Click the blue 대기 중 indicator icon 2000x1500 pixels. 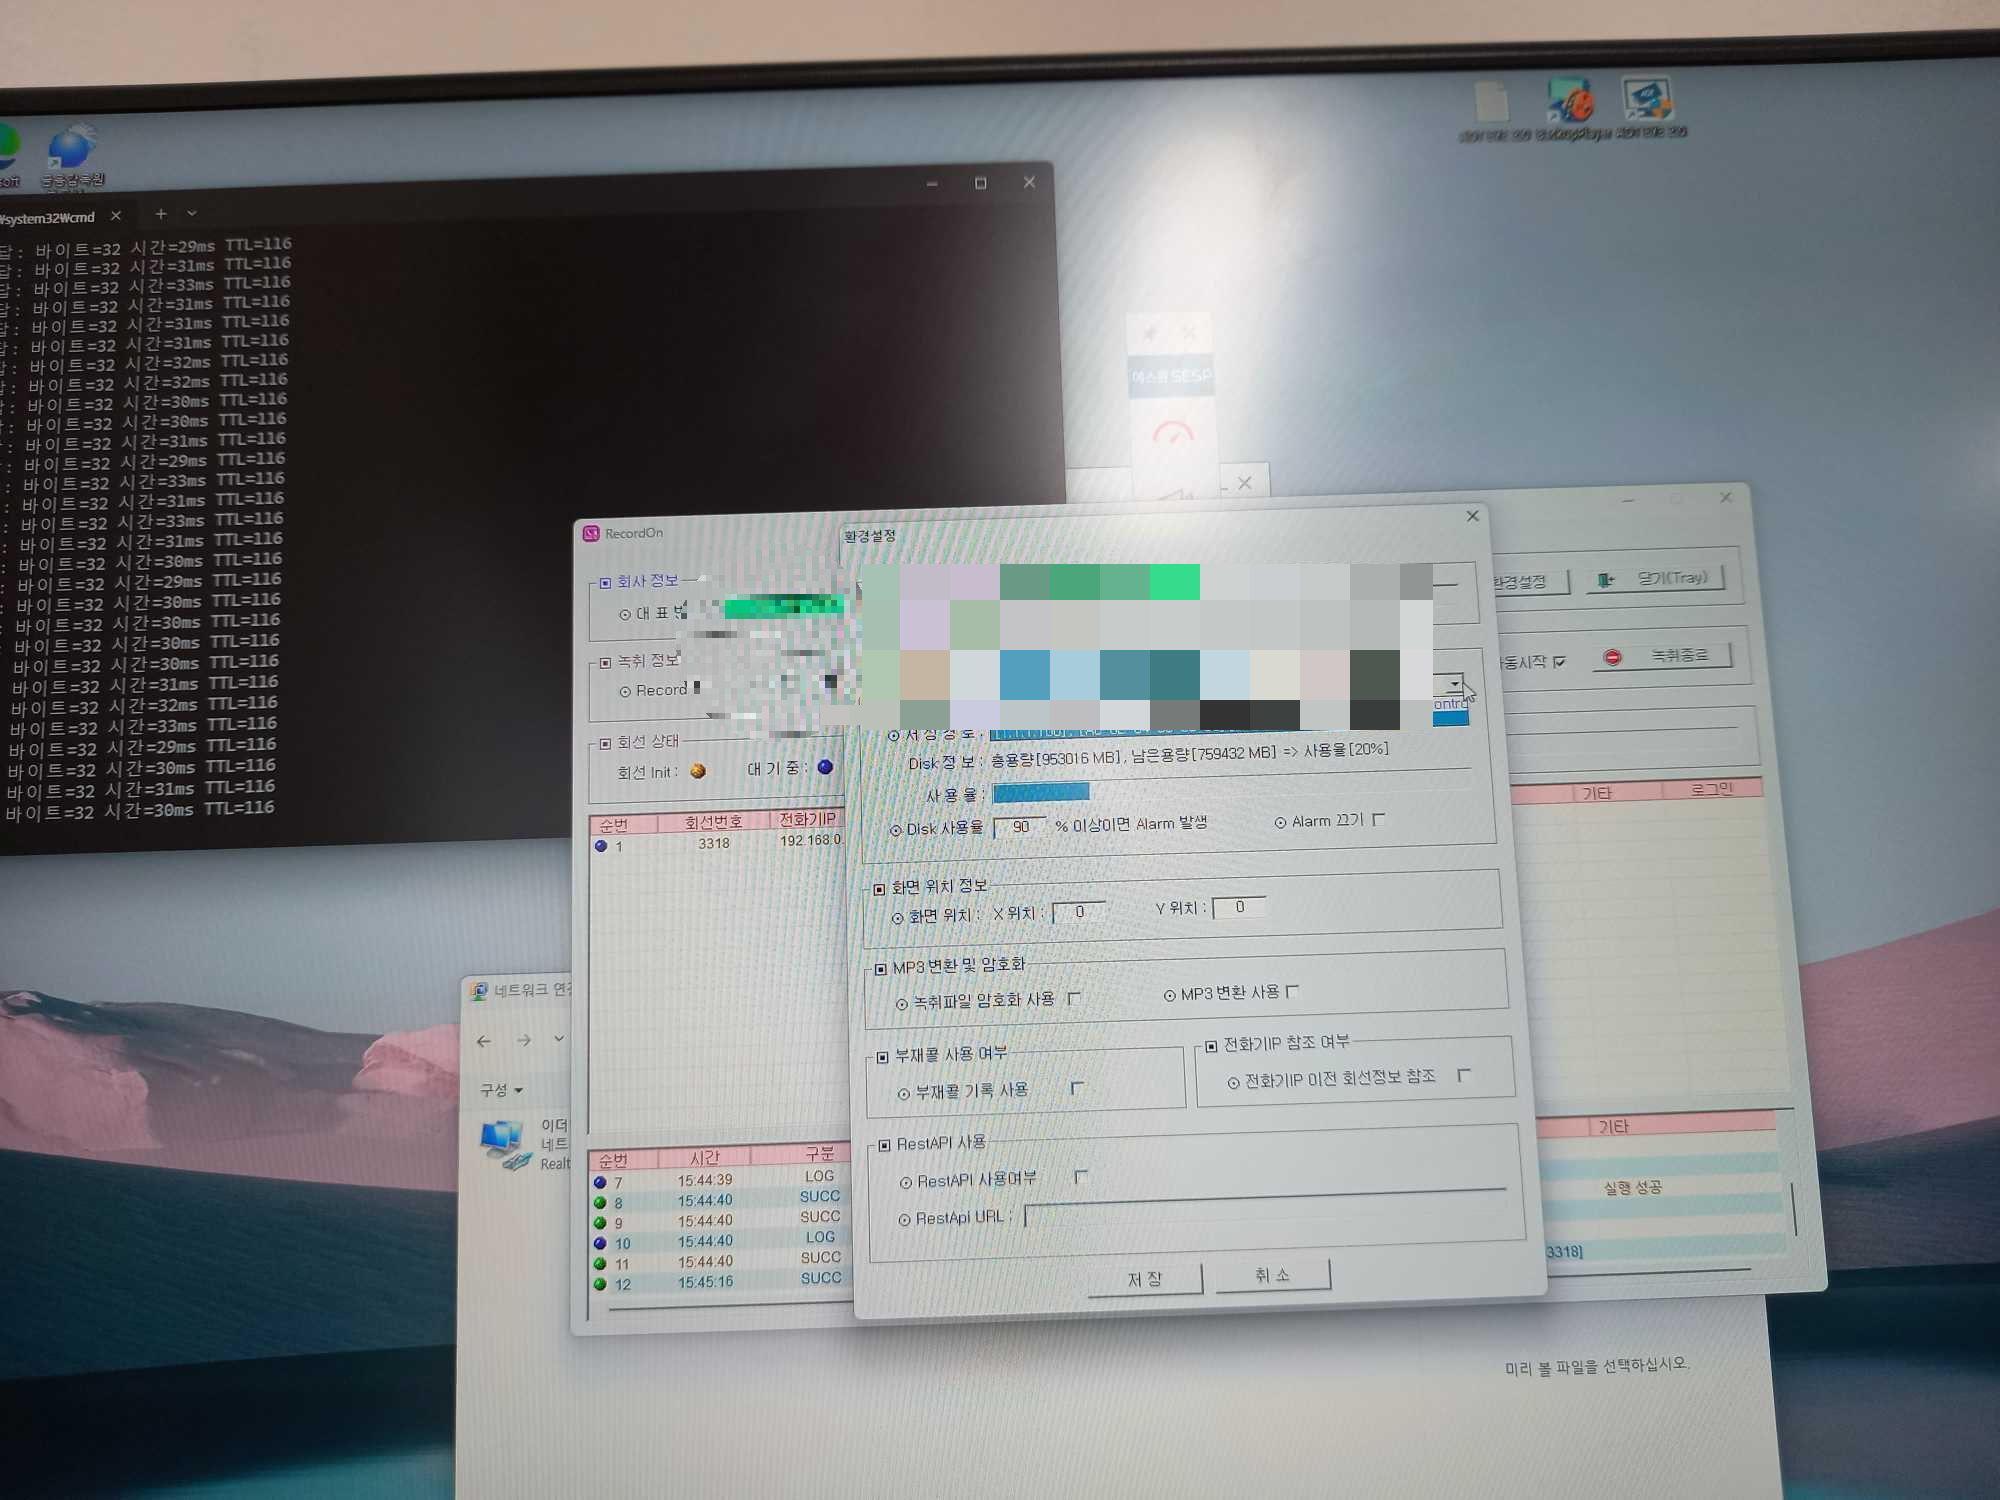click(825, 767)
